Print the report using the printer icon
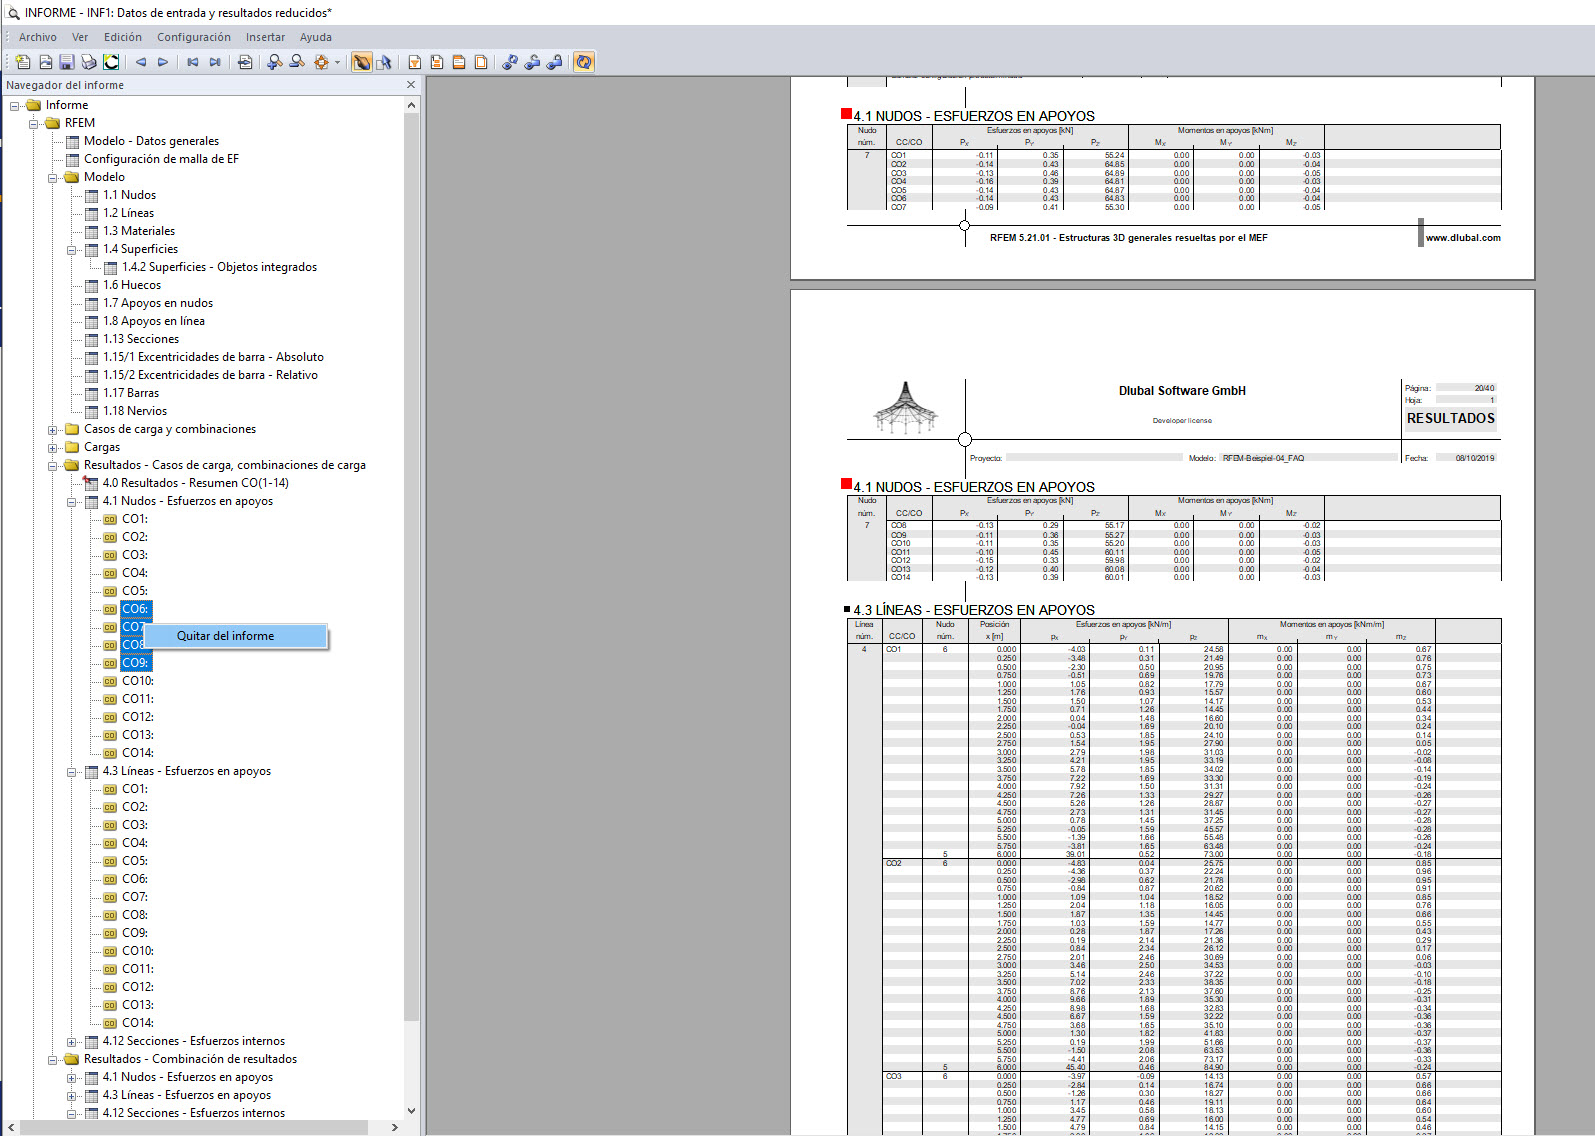Image resolution: width=1595 pixels, height=1136 pixels. [x=89, y=62]
